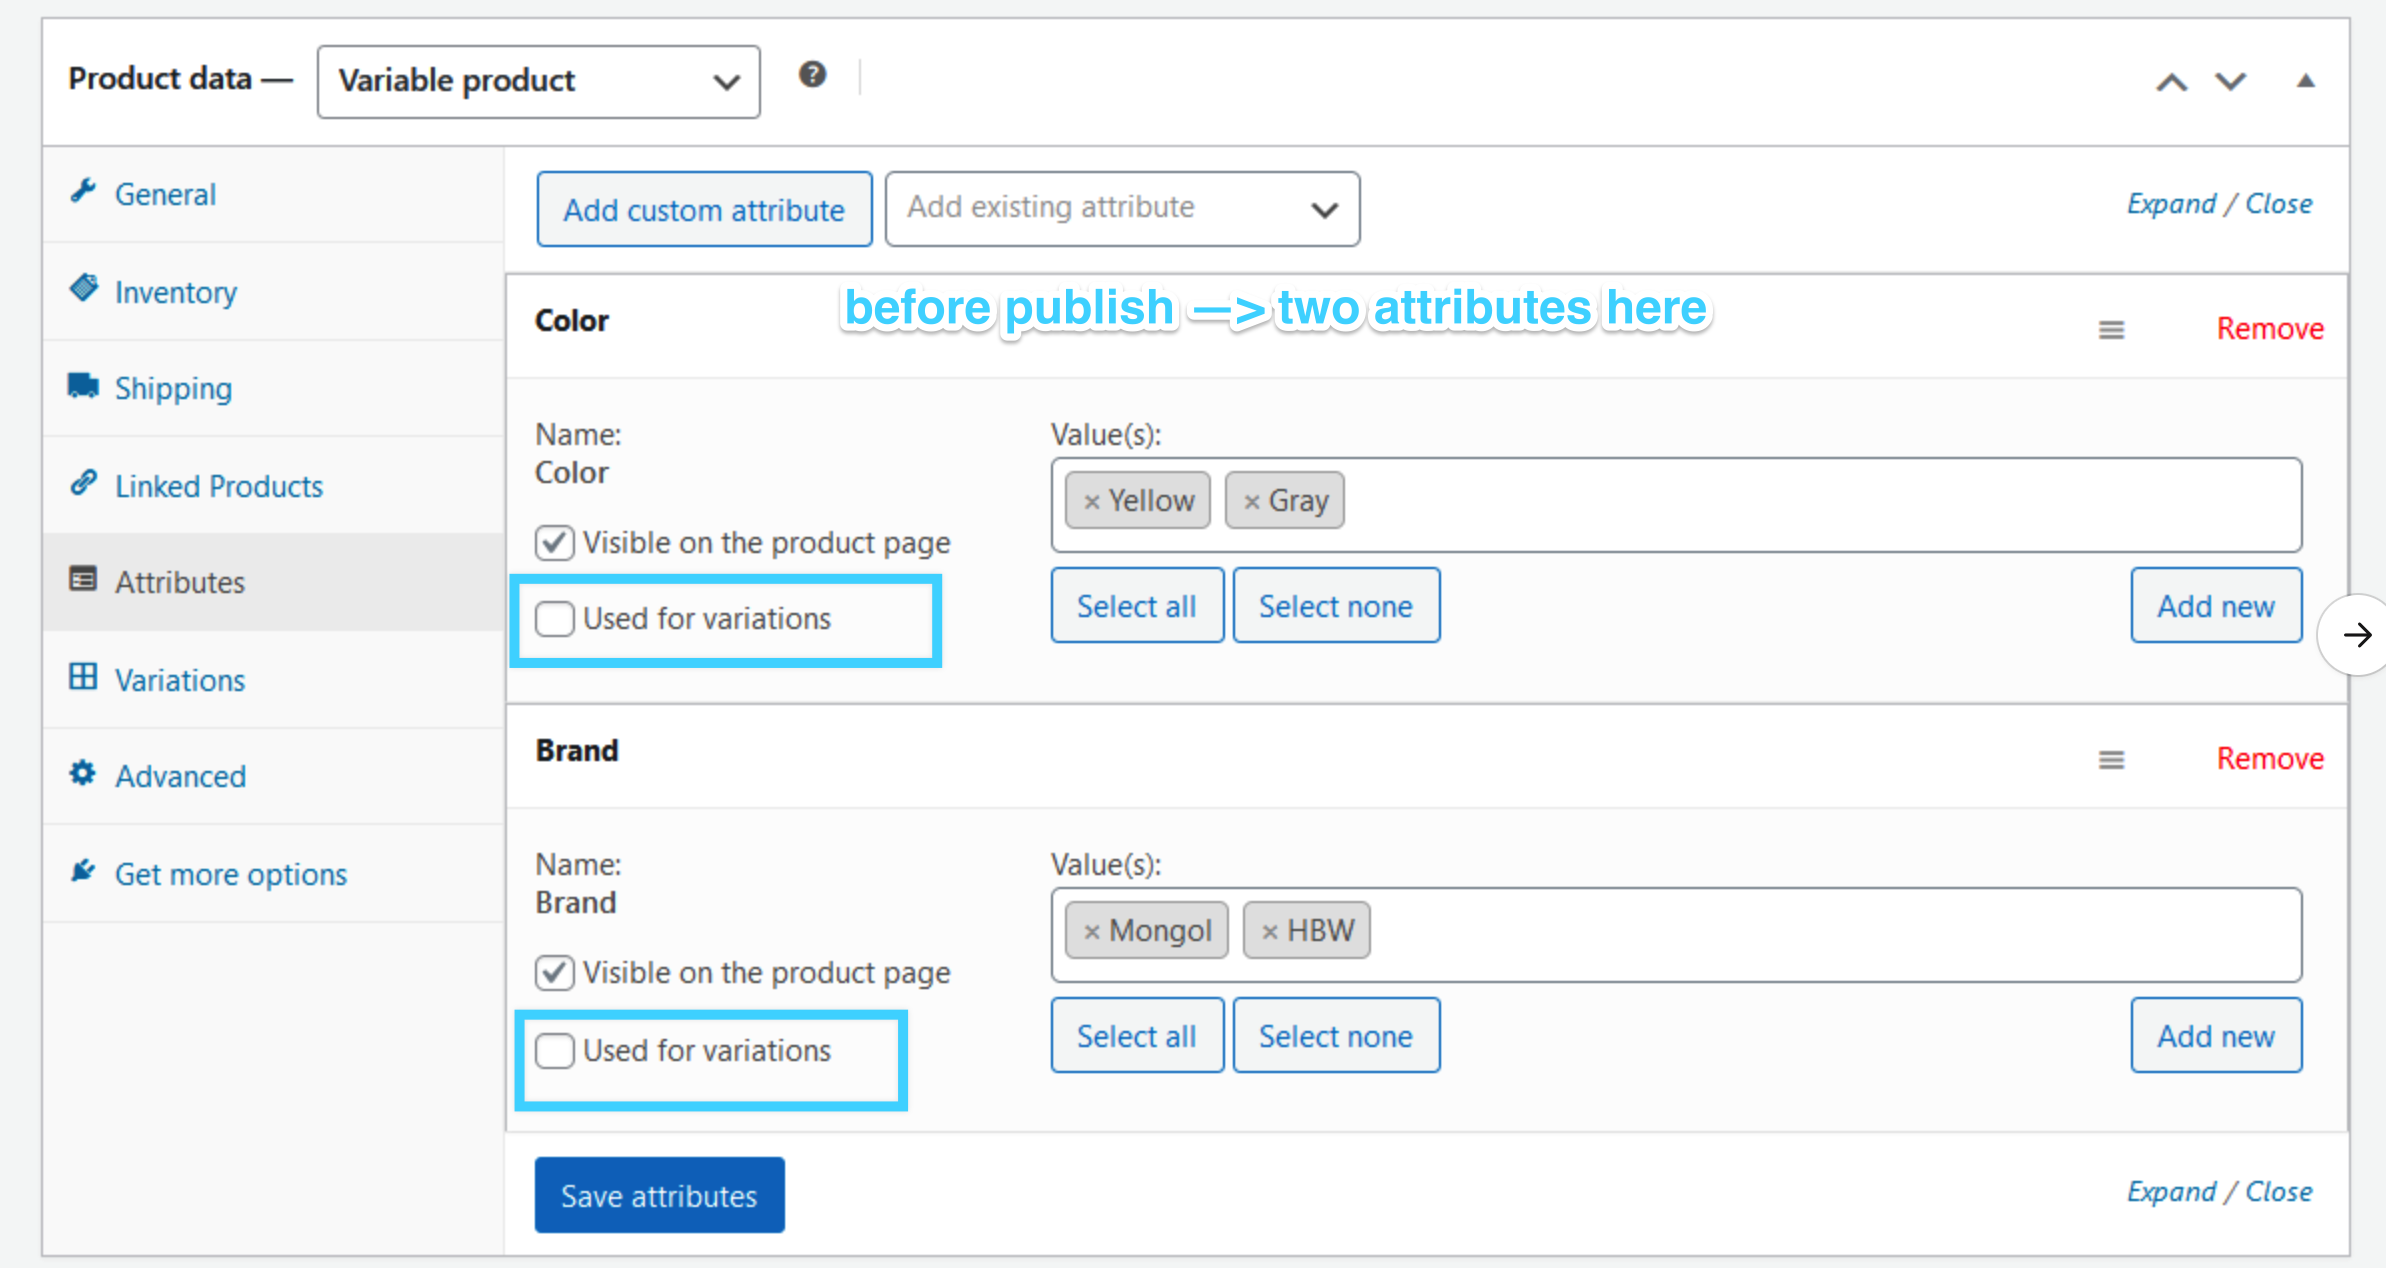Open Shipping via the truck icon
The width and height of the screenshot is (2386, 1268).
pos(84,387)
